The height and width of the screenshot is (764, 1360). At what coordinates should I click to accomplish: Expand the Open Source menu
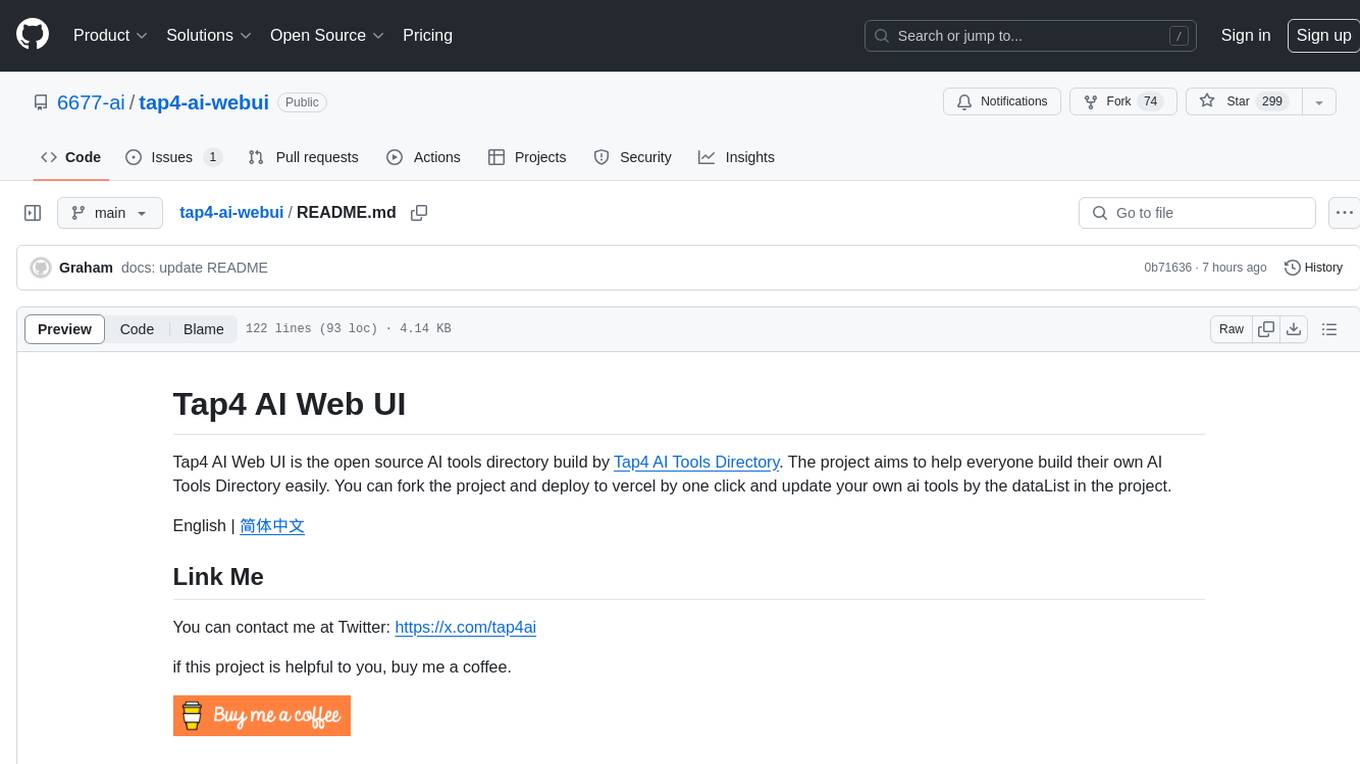tap(327, 35)
